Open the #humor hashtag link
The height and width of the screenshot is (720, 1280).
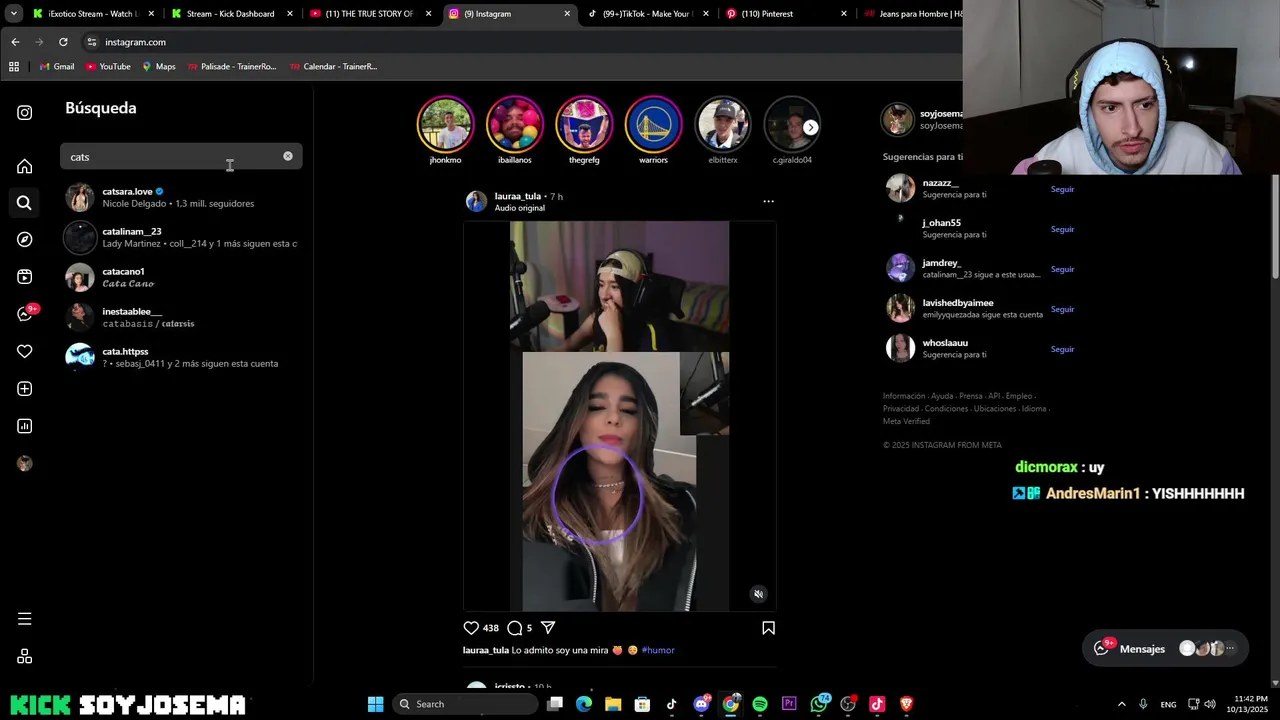(658, 650)
